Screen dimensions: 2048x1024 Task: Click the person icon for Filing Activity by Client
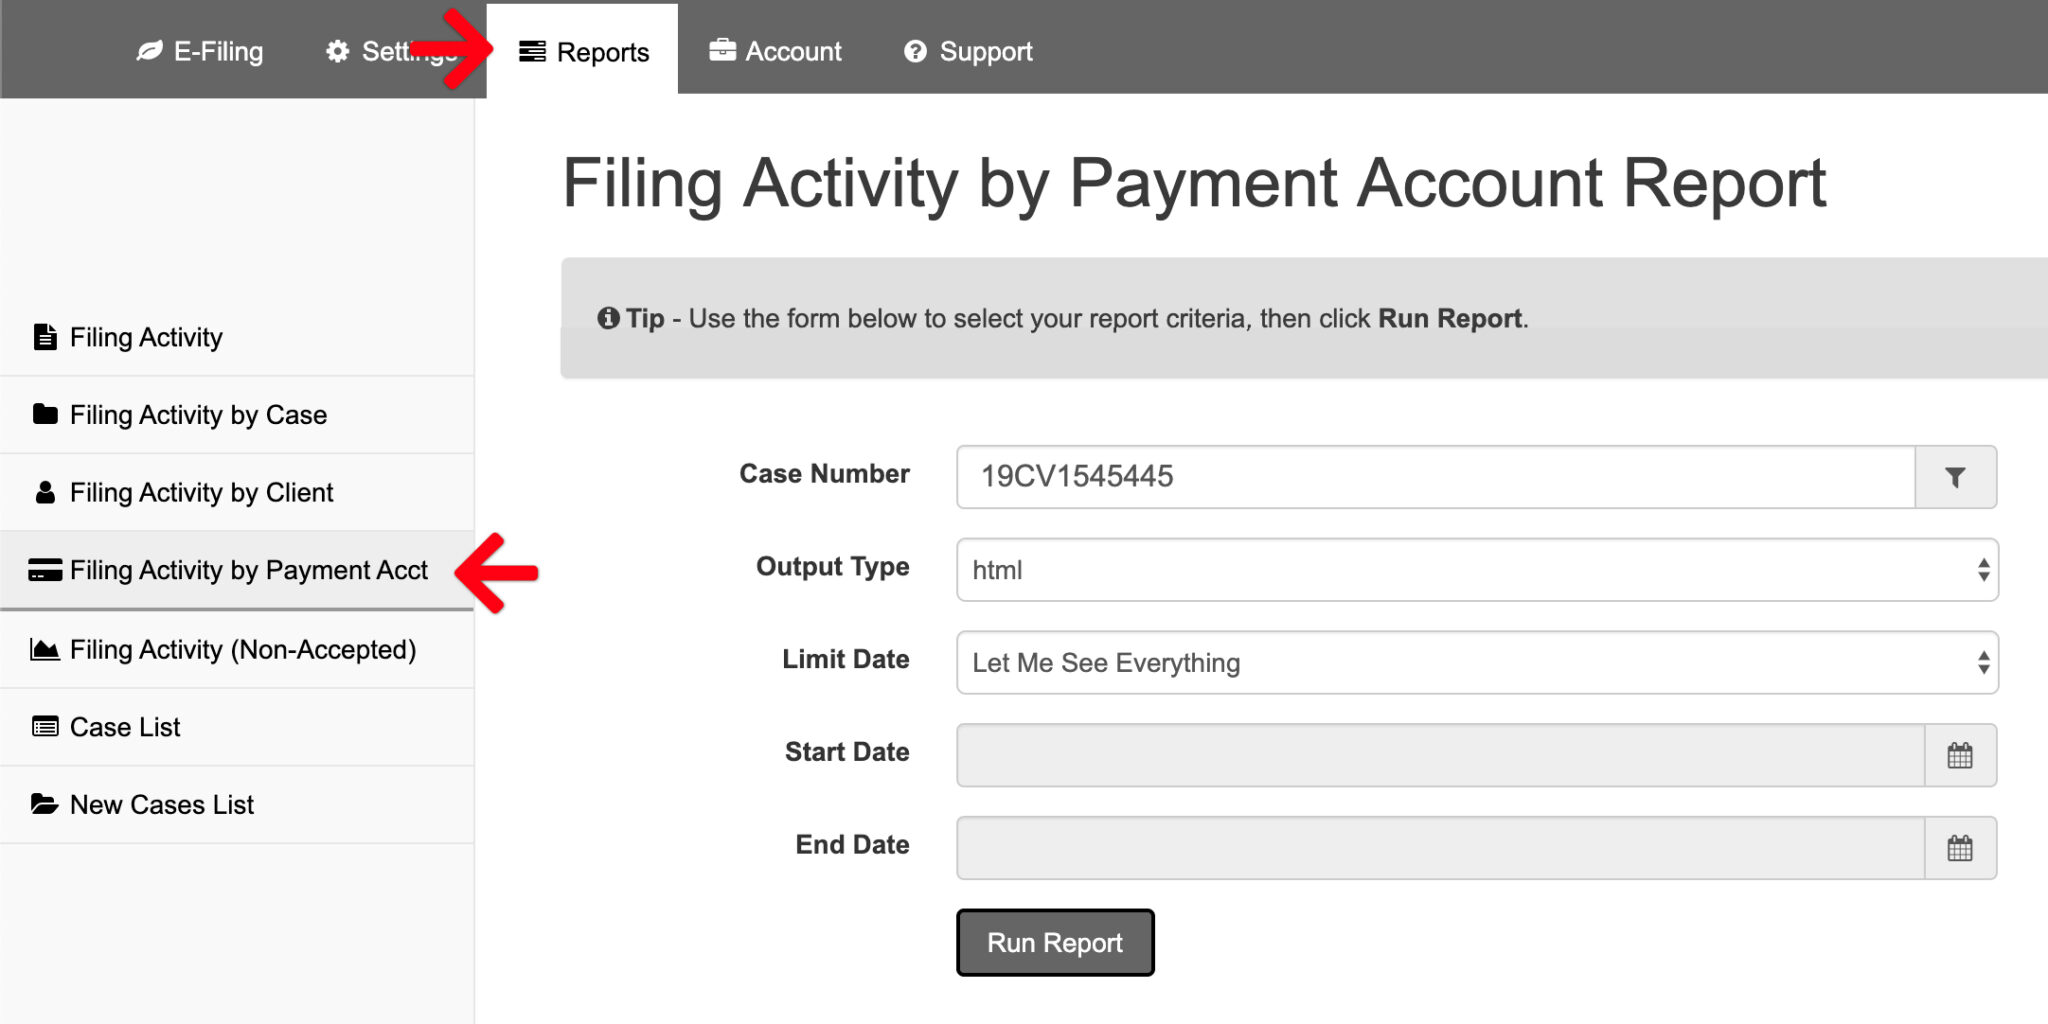tap(45, 492)
